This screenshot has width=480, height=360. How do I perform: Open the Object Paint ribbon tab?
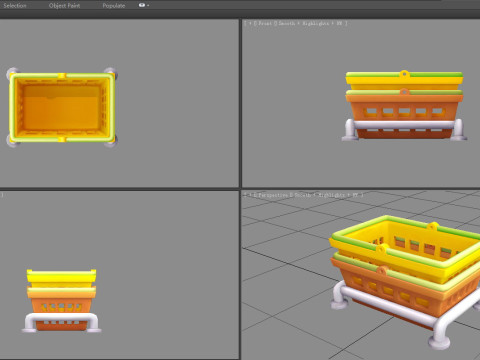(64, 6)
